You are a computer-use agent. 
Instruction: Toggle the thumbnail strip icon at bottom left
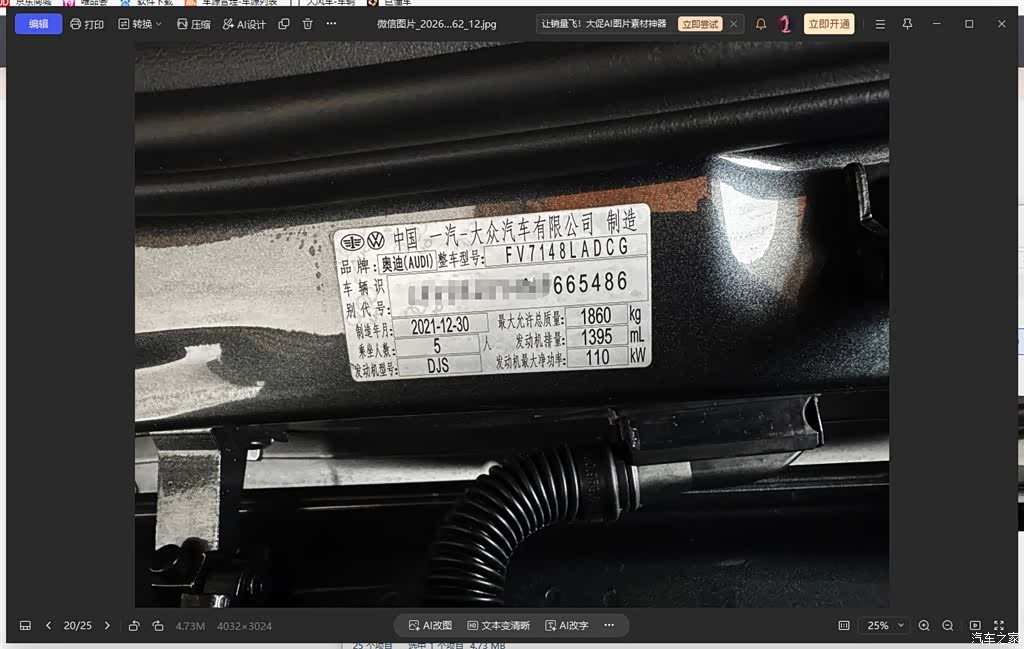[x=25, y=625]
